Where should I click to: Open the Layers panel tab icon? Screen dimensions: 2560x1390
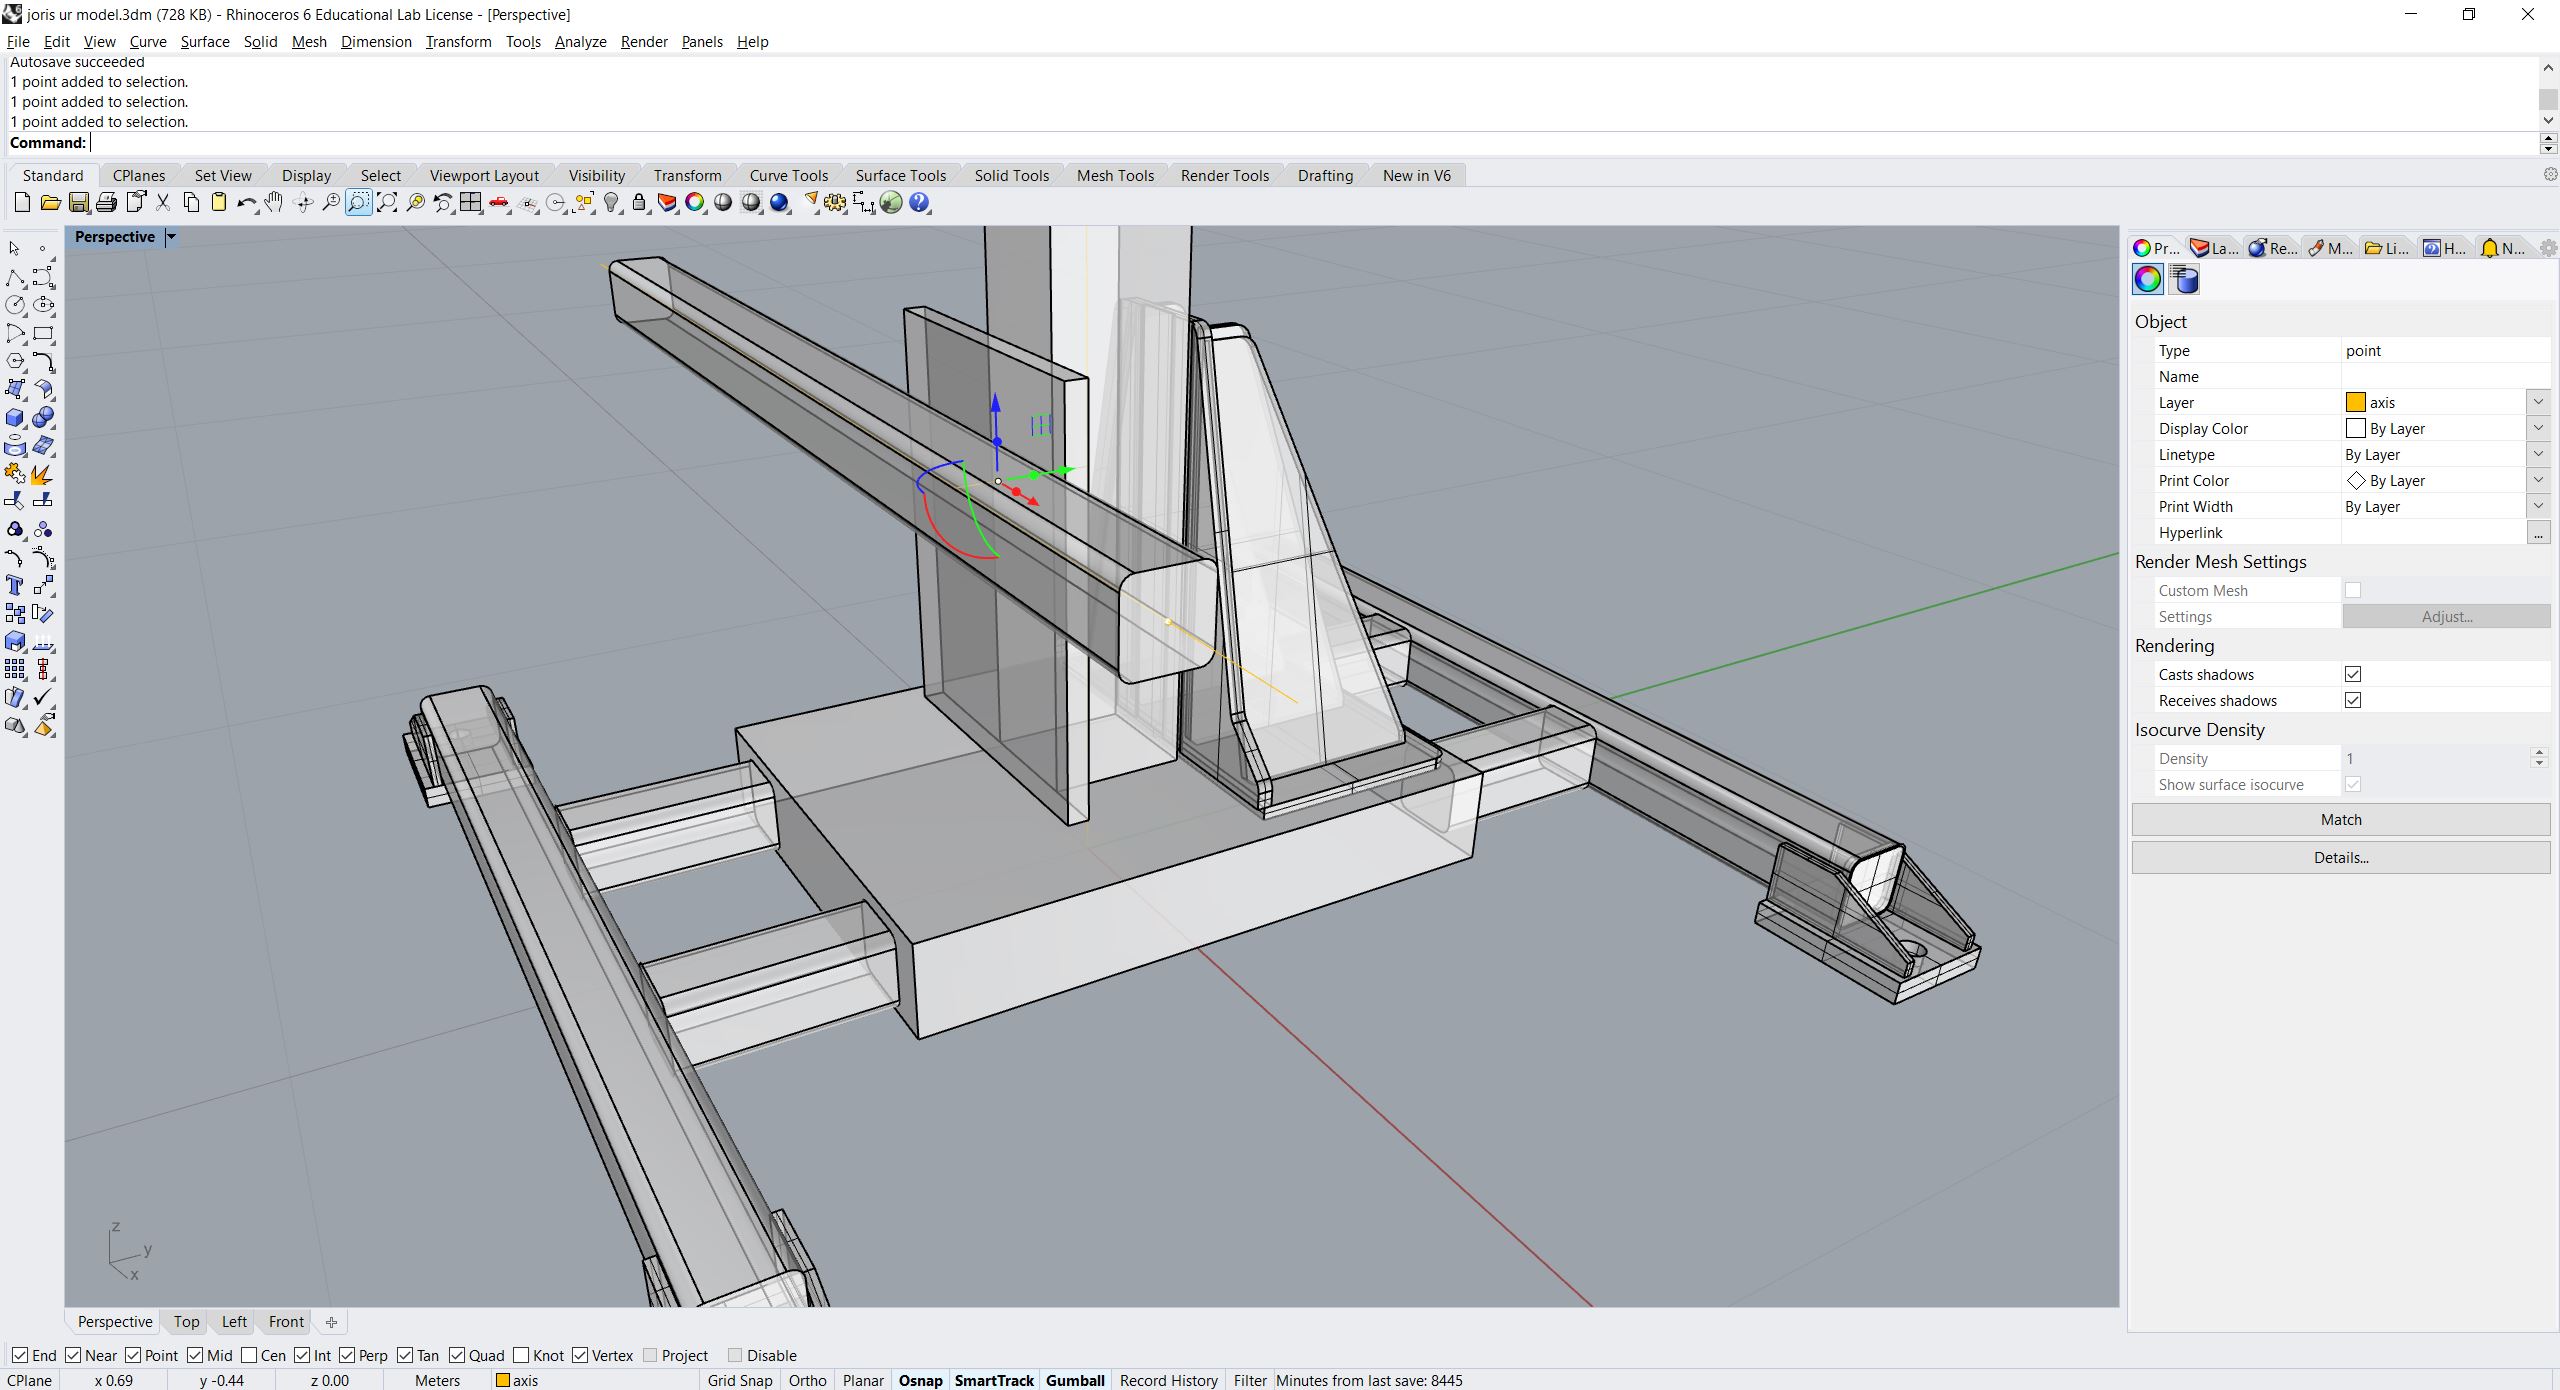[x=2212, y=248]
